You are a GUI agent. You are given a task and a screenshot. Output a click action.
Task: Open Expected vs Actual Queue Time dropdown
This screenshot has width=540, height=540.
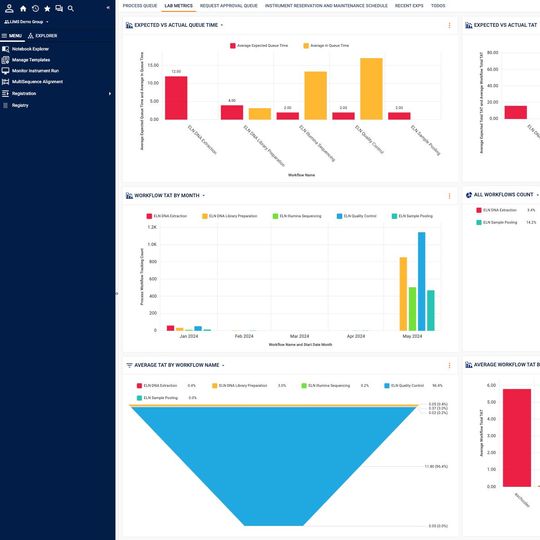coord(222,25)
